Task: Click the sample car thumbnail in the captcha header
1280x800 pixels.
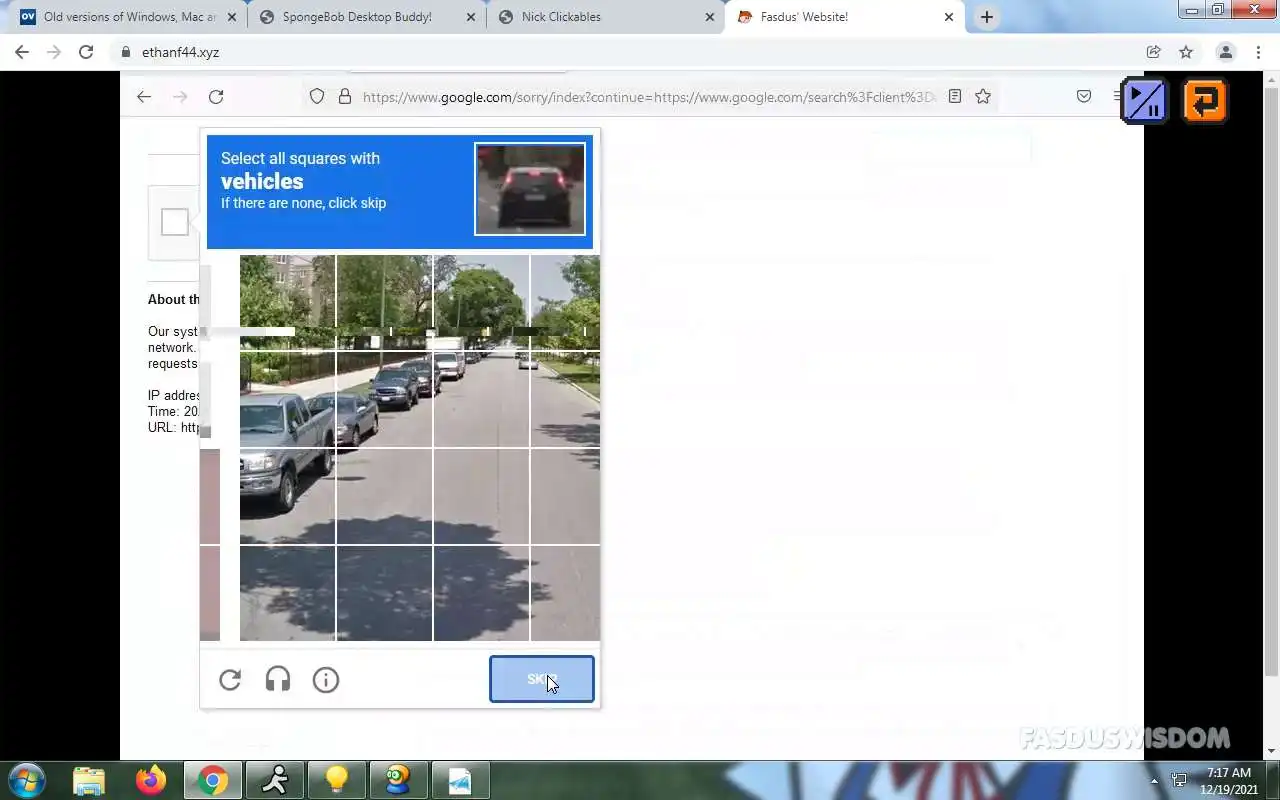Action: click(530, 189)
